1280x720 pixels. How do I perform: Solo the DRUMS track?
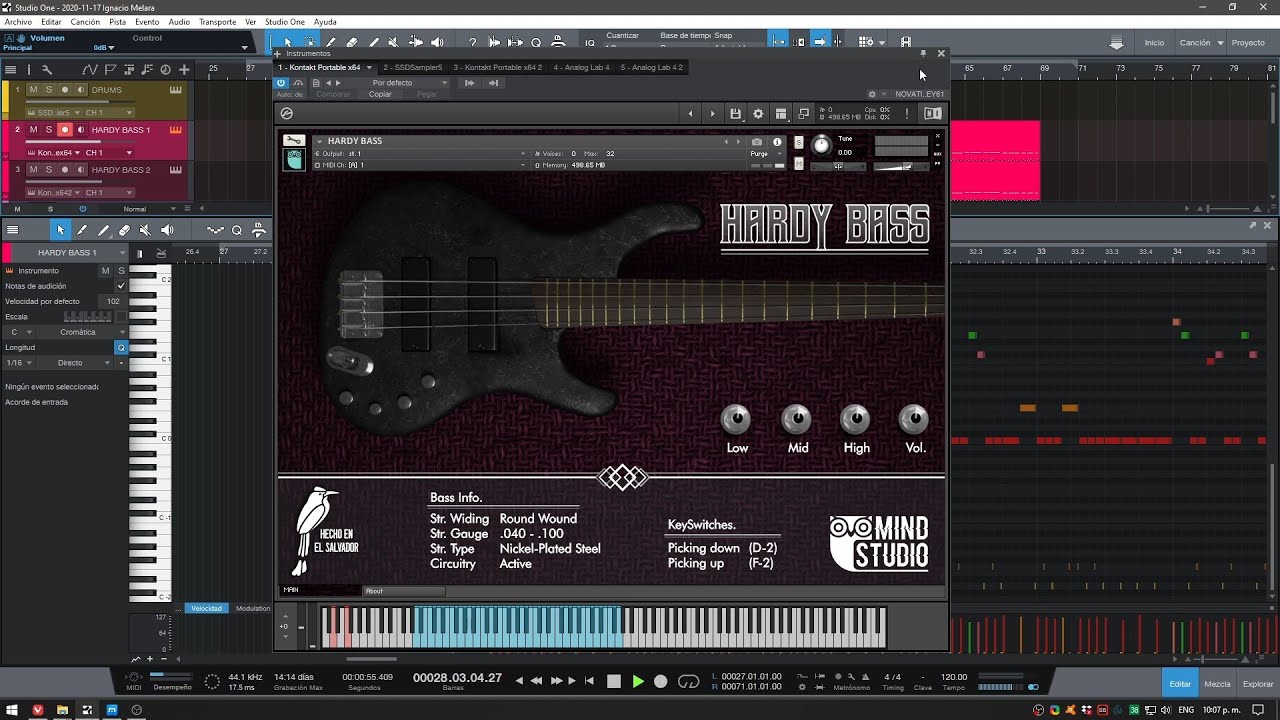click(48, 90)
